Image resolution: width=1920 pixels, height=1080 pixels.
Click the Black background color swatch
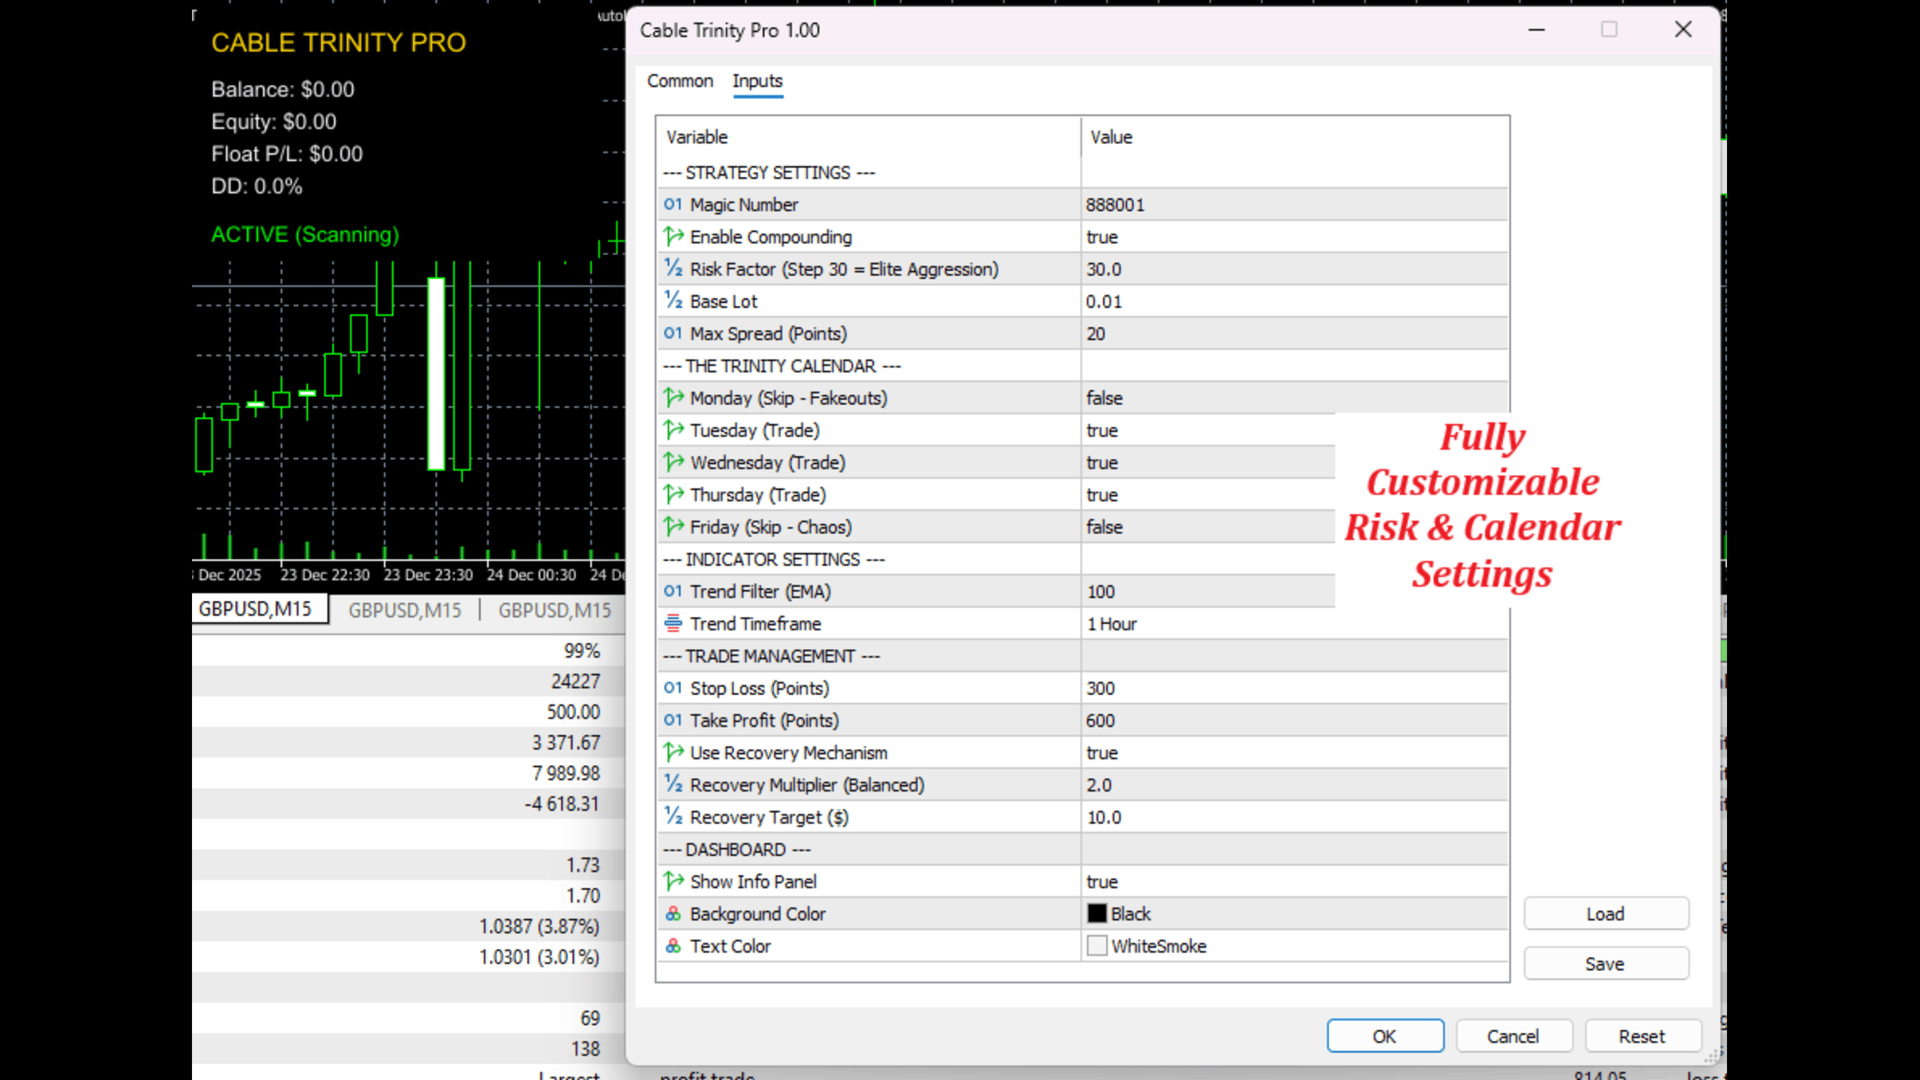click(x=1097, y=914)
